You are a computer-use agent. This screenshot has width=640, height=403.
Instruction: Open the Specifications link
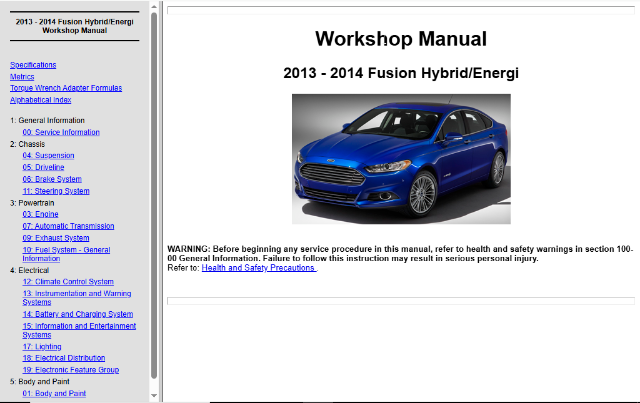(33, 65)
